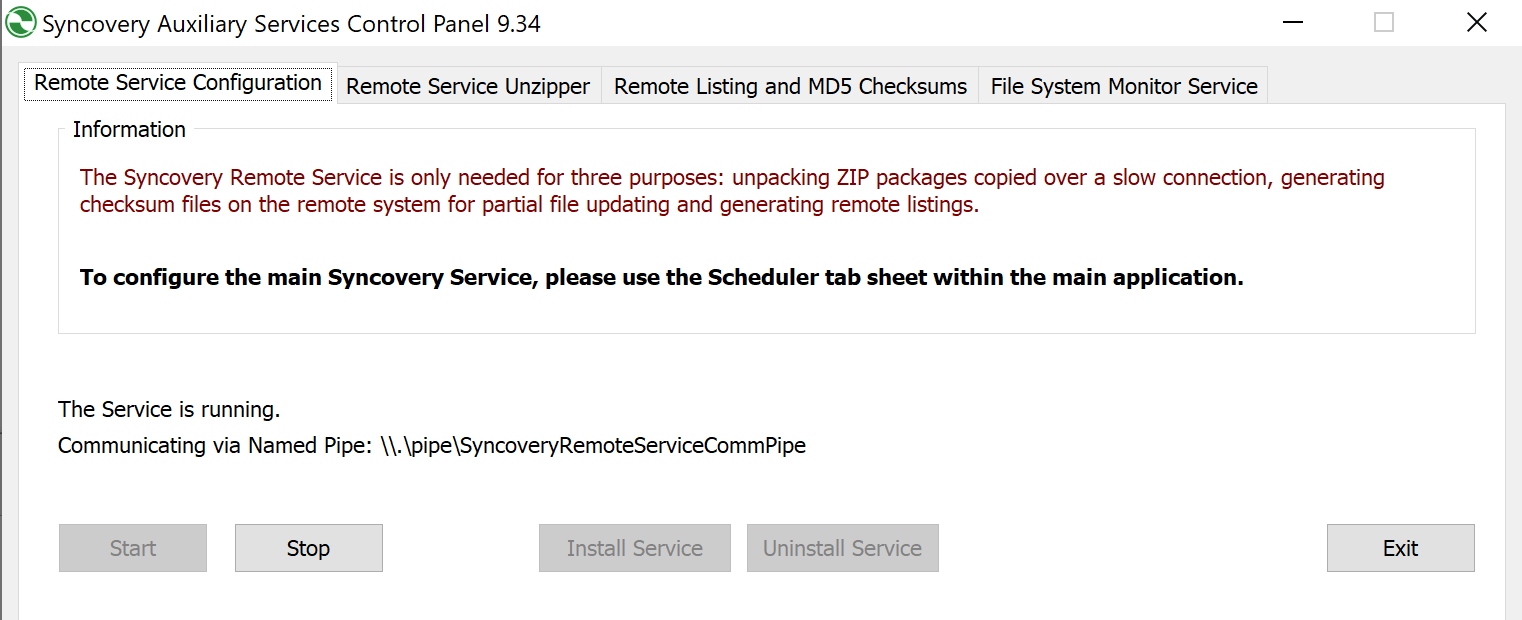Screen dimensions: 1522x620
Task: Click the disabled Start button
Action: tap(132, 548)
